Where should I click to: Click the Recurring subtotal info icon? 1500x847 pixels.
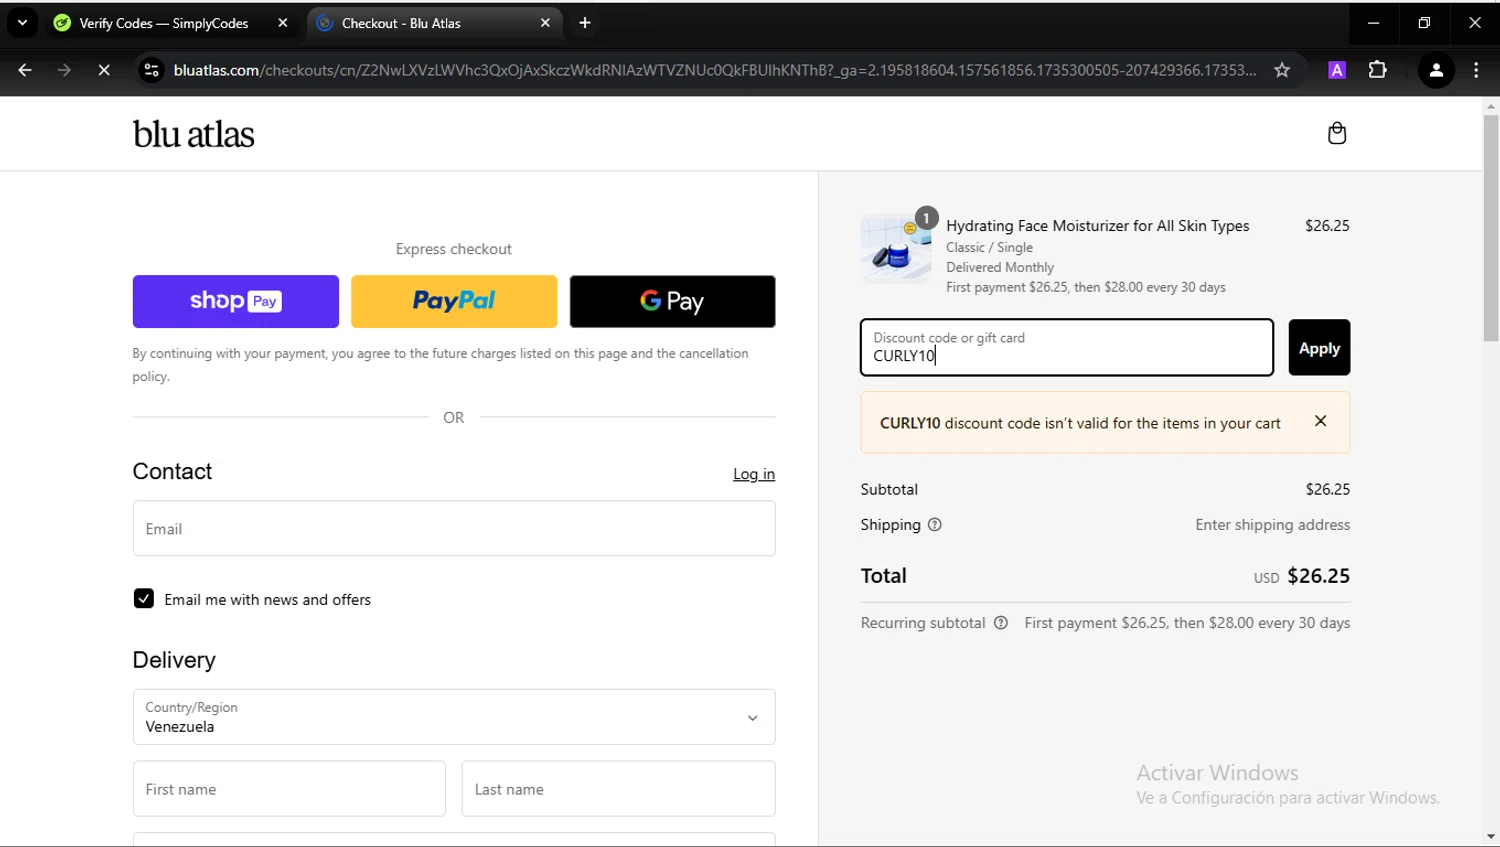pos(1000,623)
